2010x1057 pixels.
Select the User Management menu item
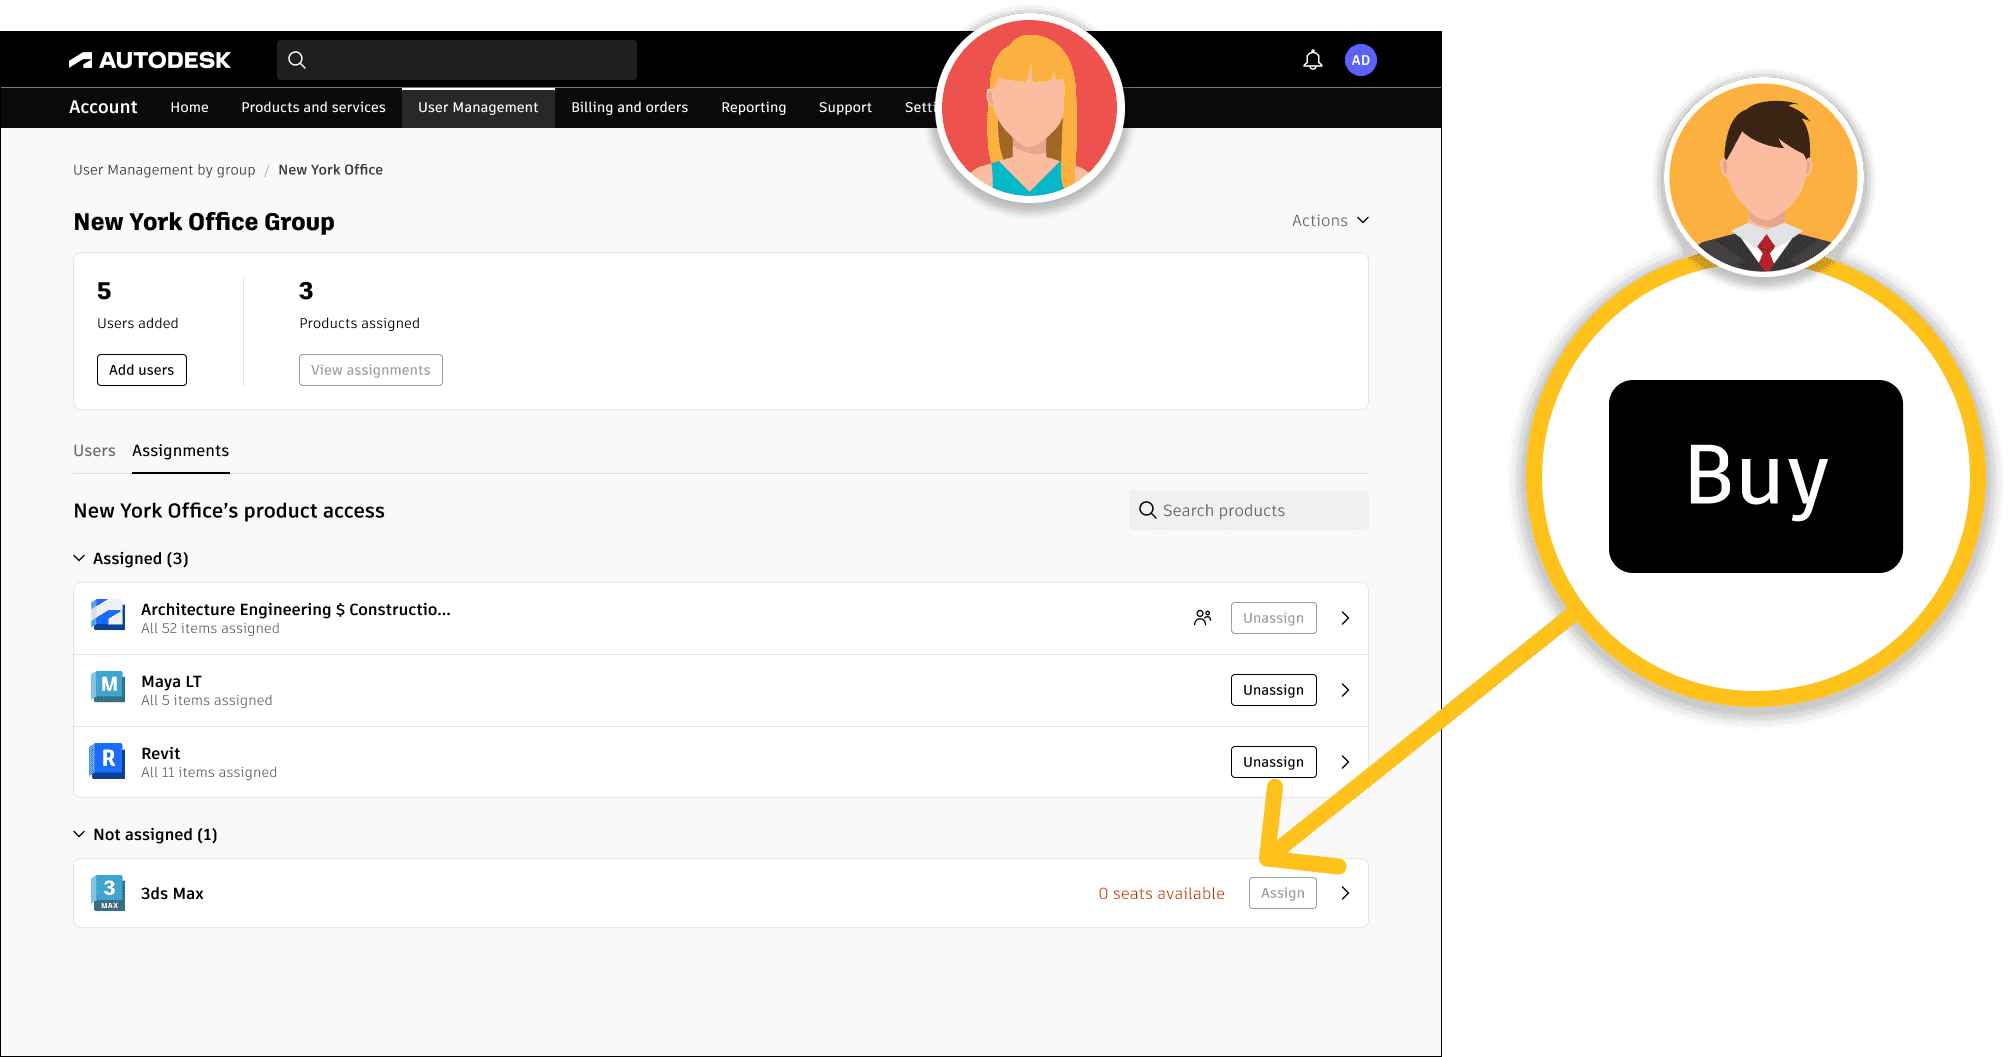[x=478, y=107]
